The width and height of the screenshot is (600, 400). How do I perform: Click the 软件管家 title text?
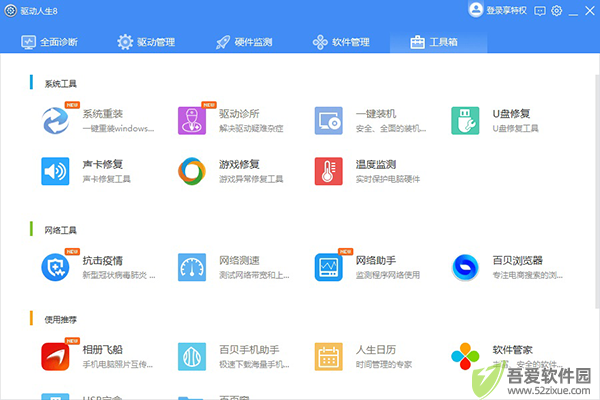(x=512, y=349)
